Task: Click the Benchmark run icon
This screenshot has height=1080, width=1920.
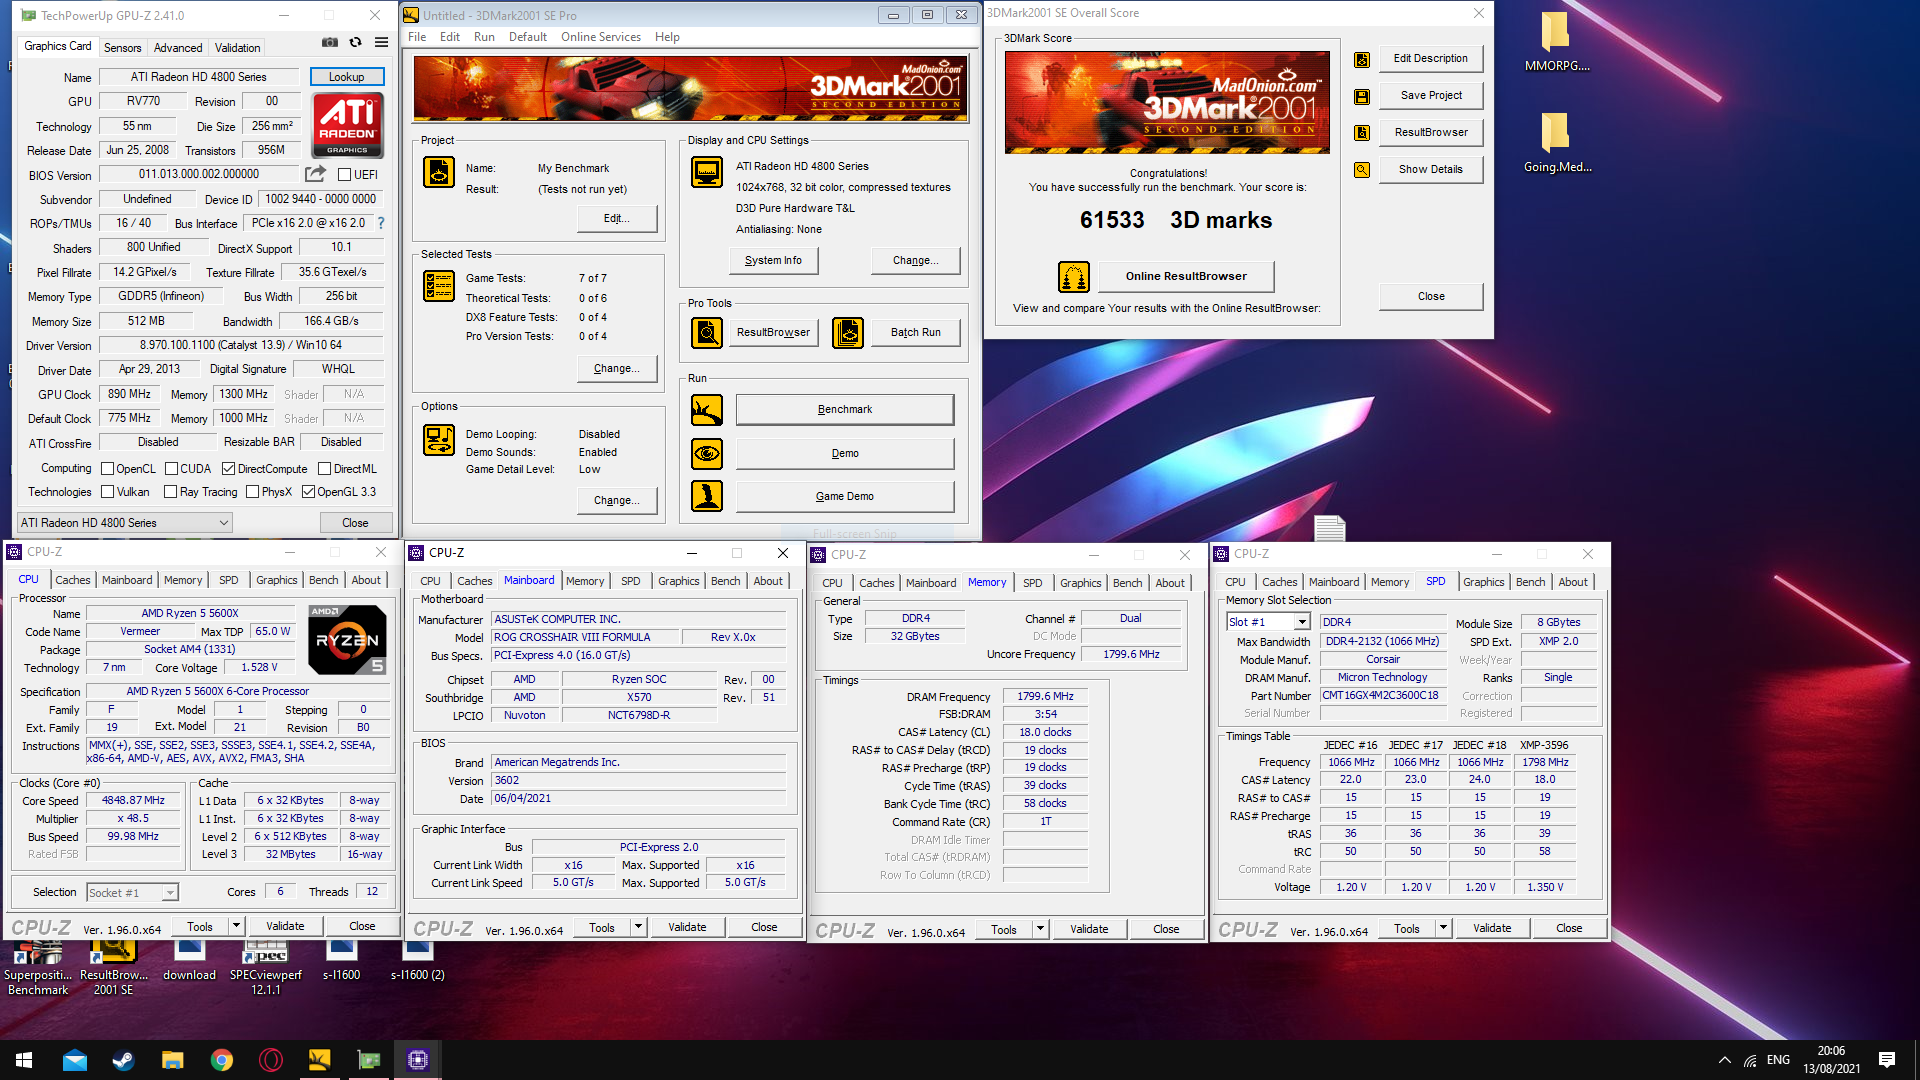Action: pos(707,410)
